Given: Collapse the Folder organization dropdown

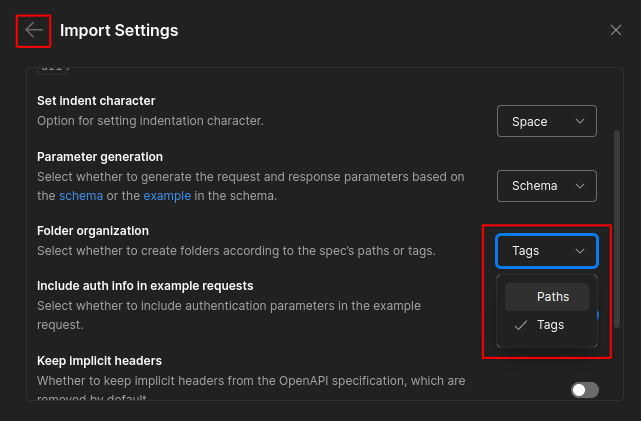Looking at the screenshot, I should click(x=546, y=251).
